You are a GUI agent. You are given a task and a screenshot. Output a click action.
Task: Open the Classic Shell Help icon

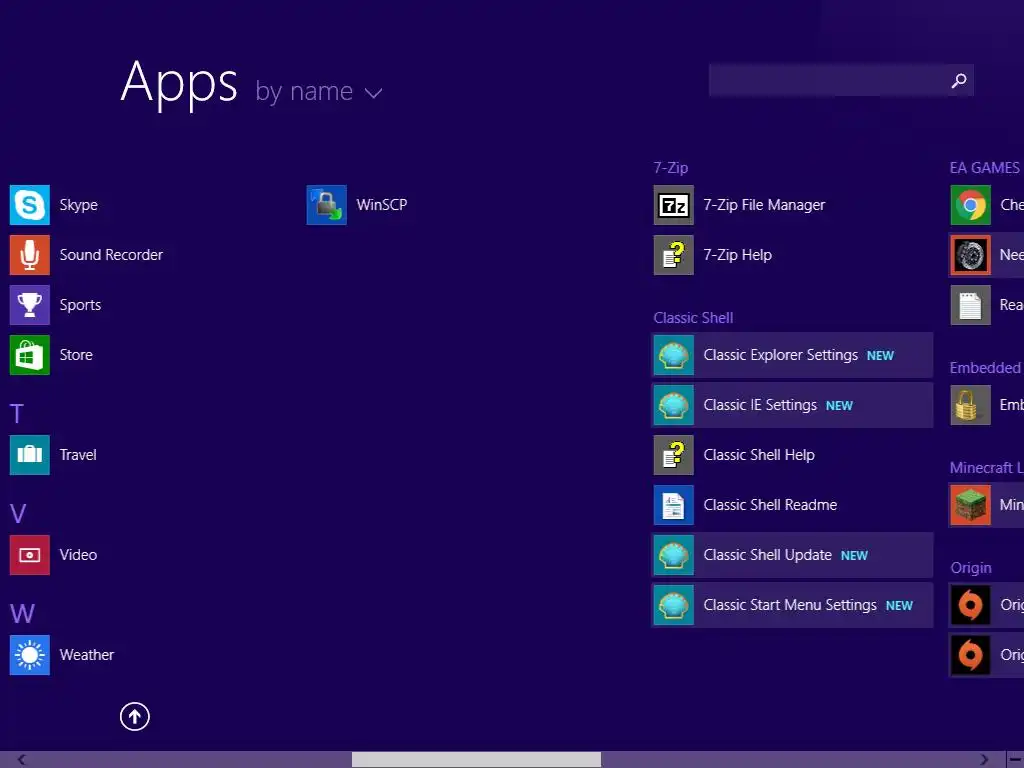click(x=673, y=455)
